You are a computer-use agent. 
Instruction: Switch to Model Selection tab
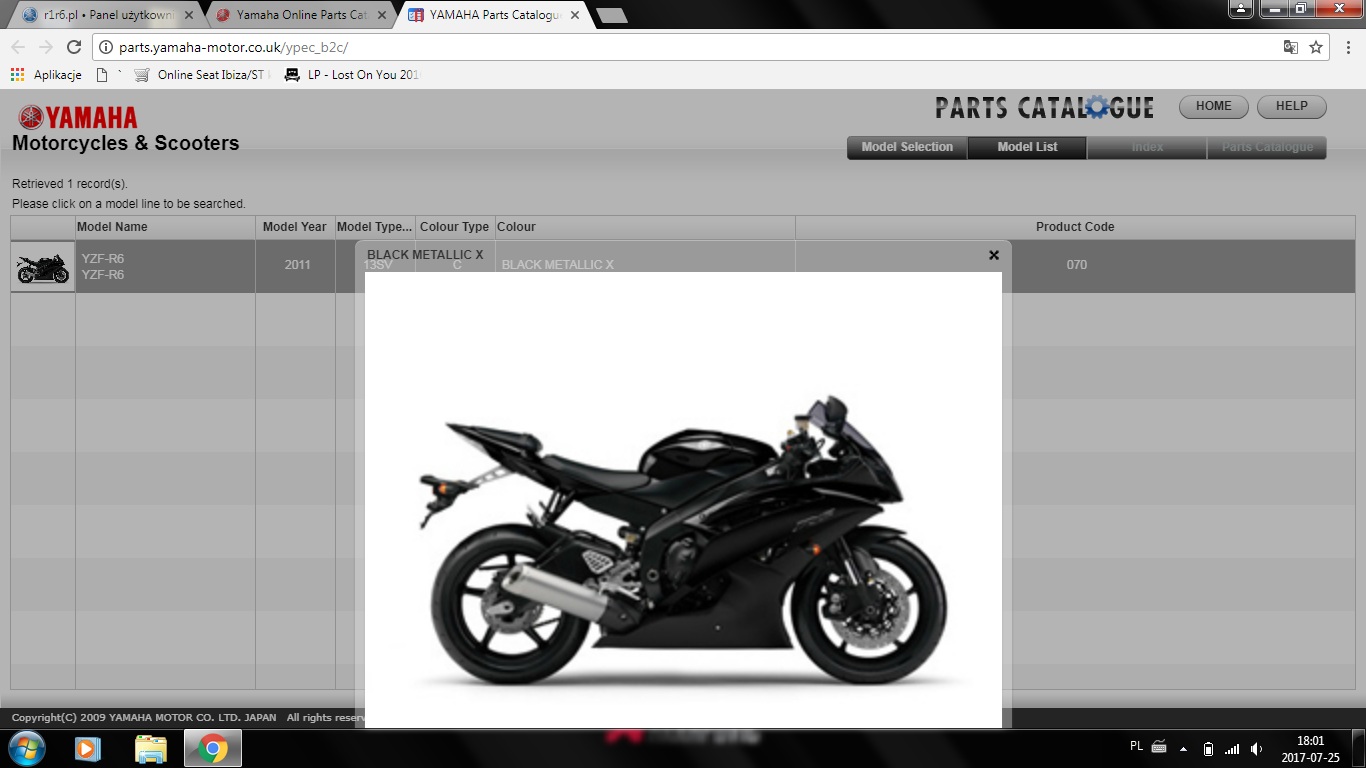(907, 147)
